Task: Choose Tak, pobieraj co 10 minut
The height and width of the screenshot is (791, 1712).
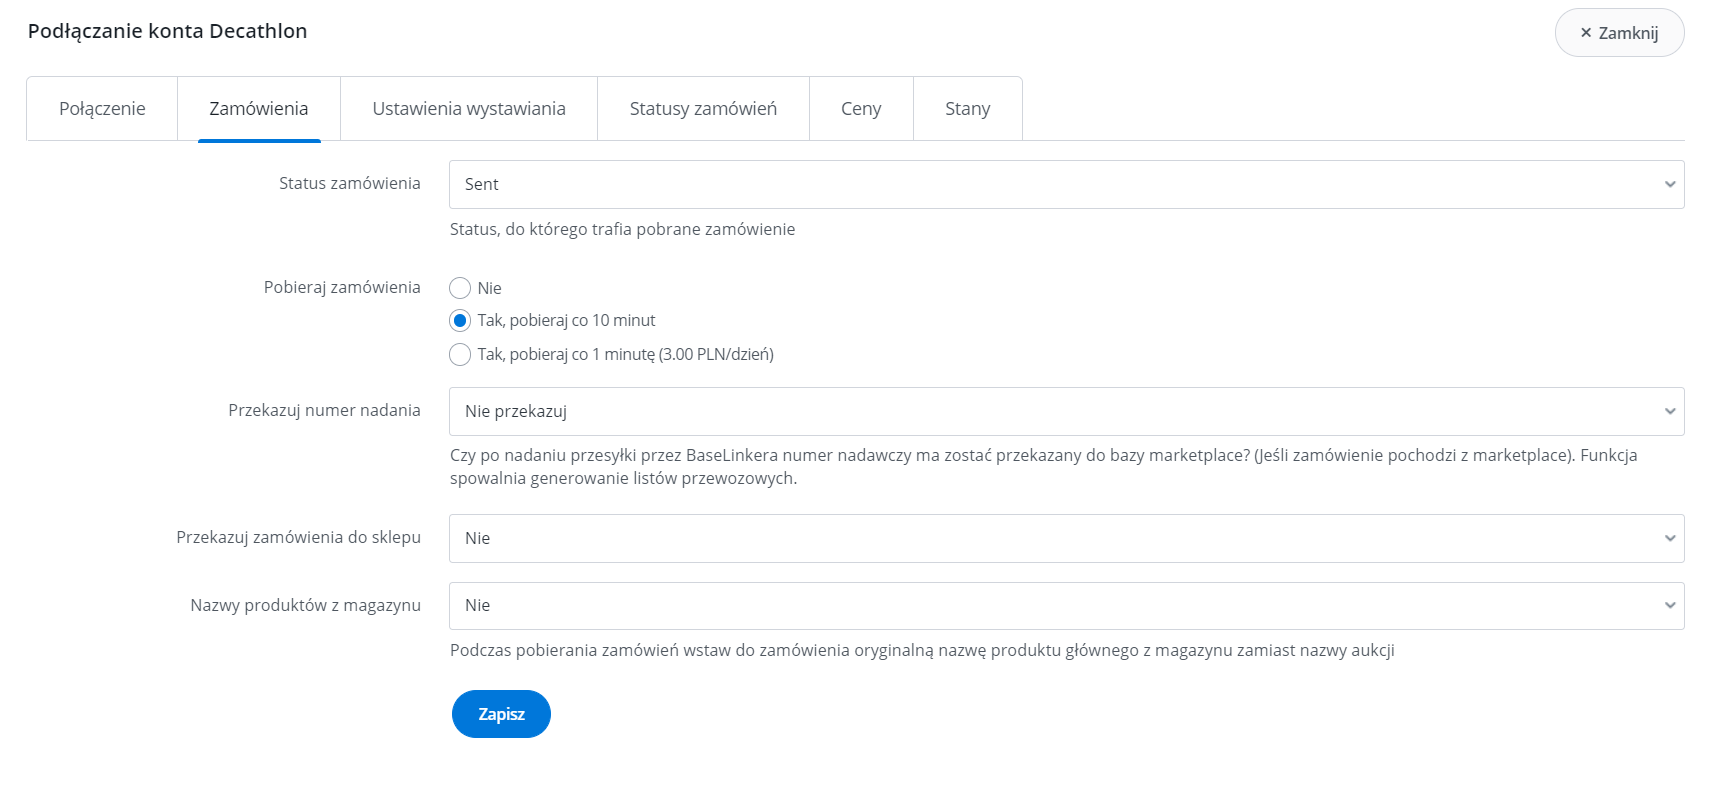Action: [460, 320]
